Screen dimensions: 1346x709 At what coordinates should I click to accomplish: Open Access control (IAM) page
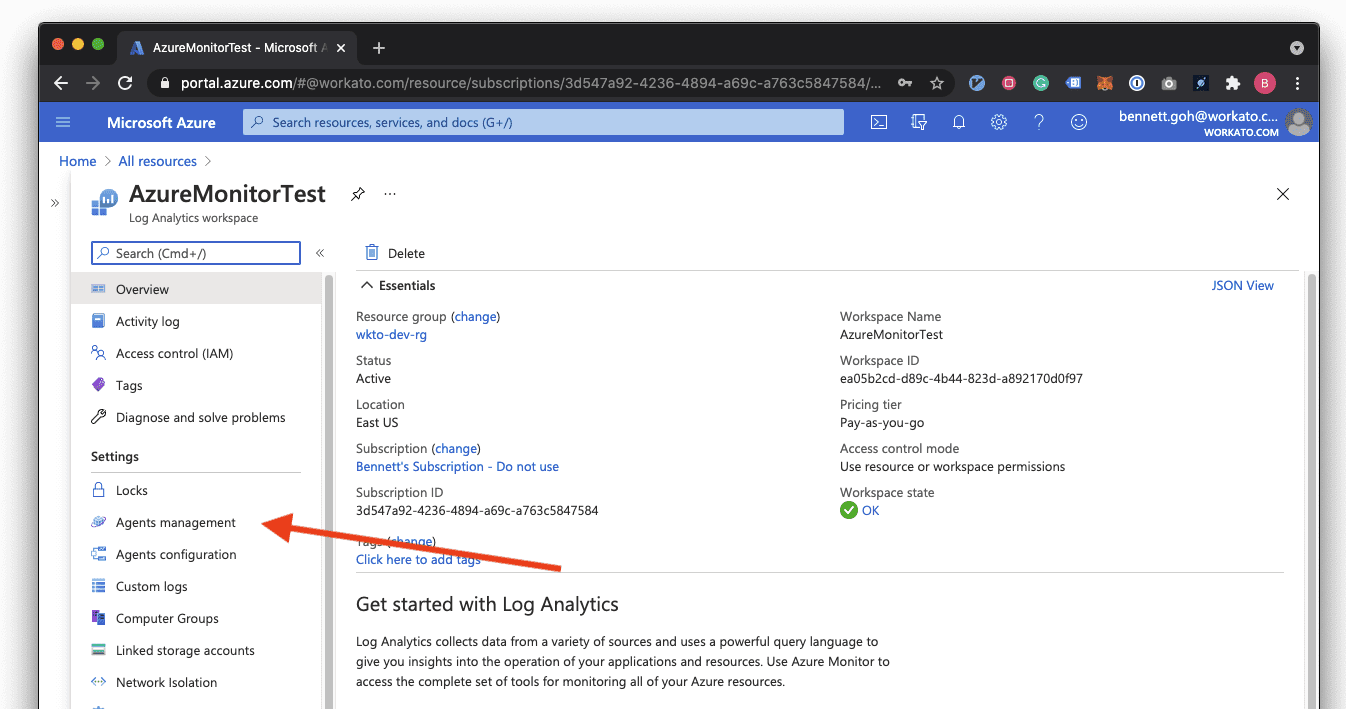[174, 353]
